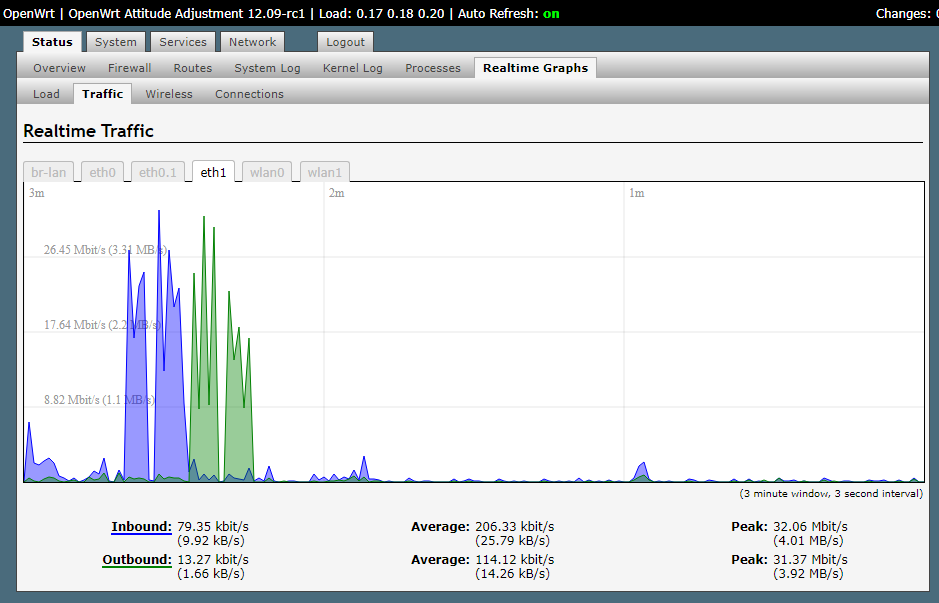
Task: Click the Logout button
Action: point(344,42)
